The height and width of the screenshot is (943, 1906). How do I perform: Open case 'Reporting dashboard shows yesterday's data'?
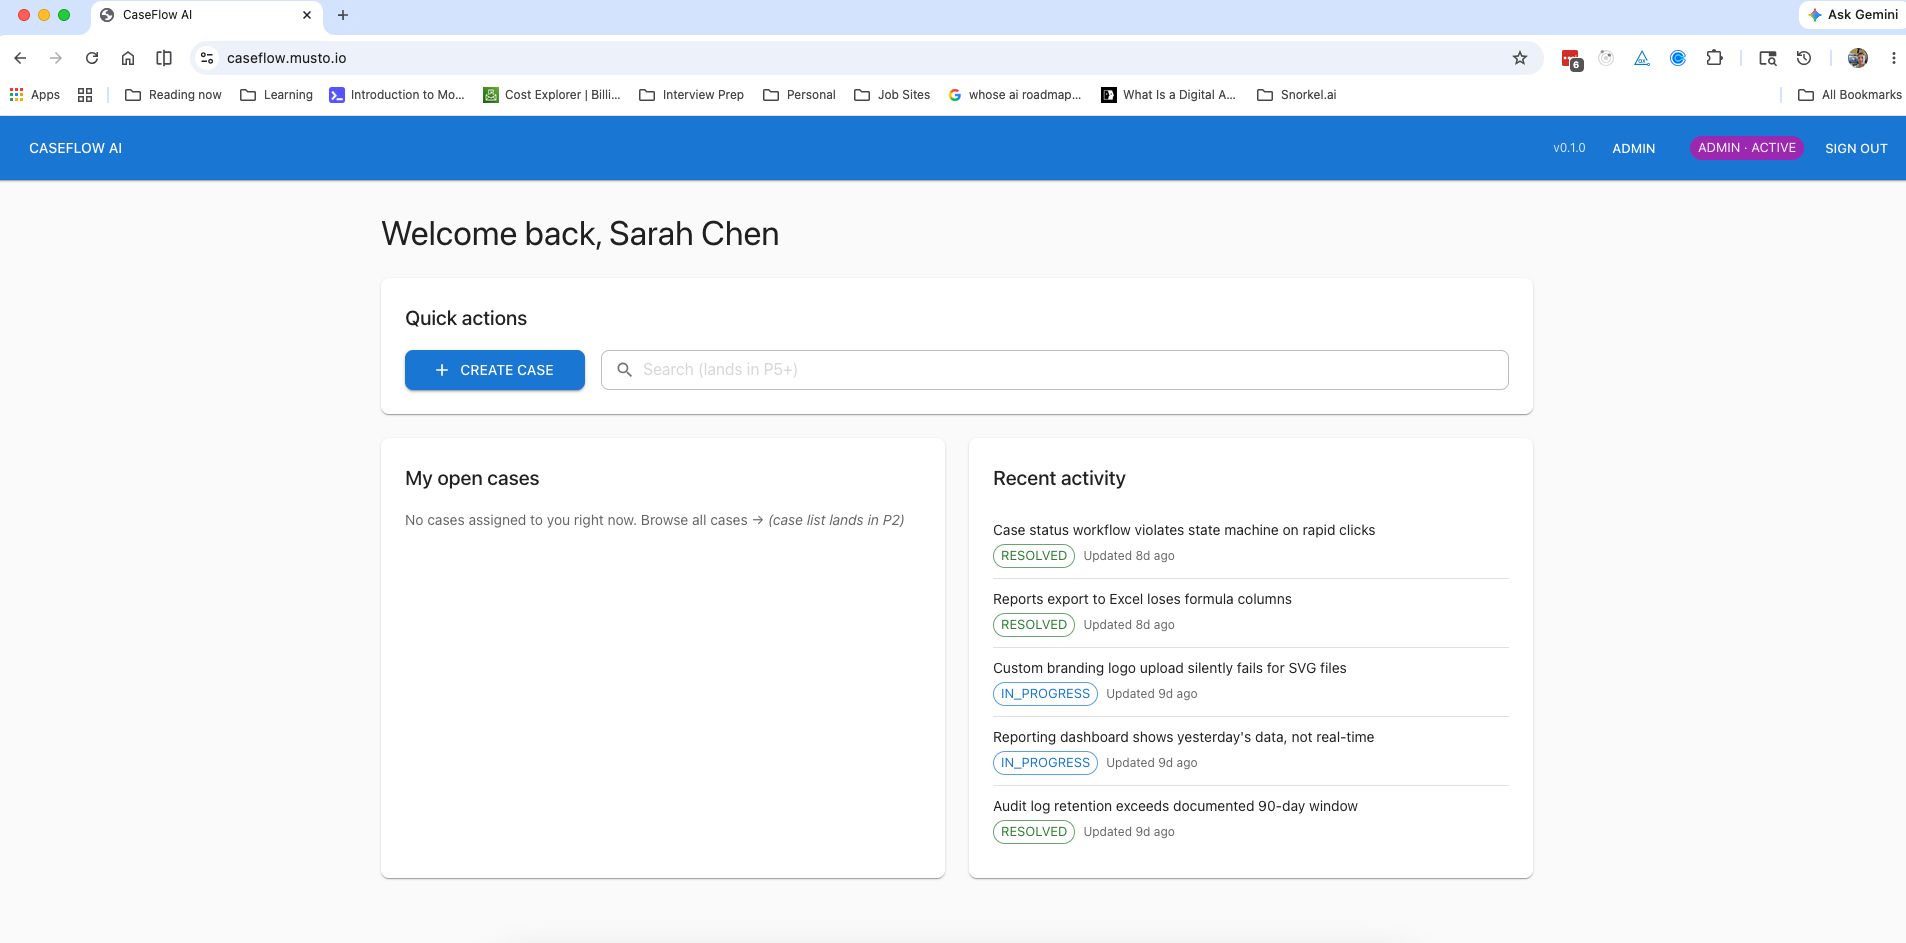point(1184,737)
